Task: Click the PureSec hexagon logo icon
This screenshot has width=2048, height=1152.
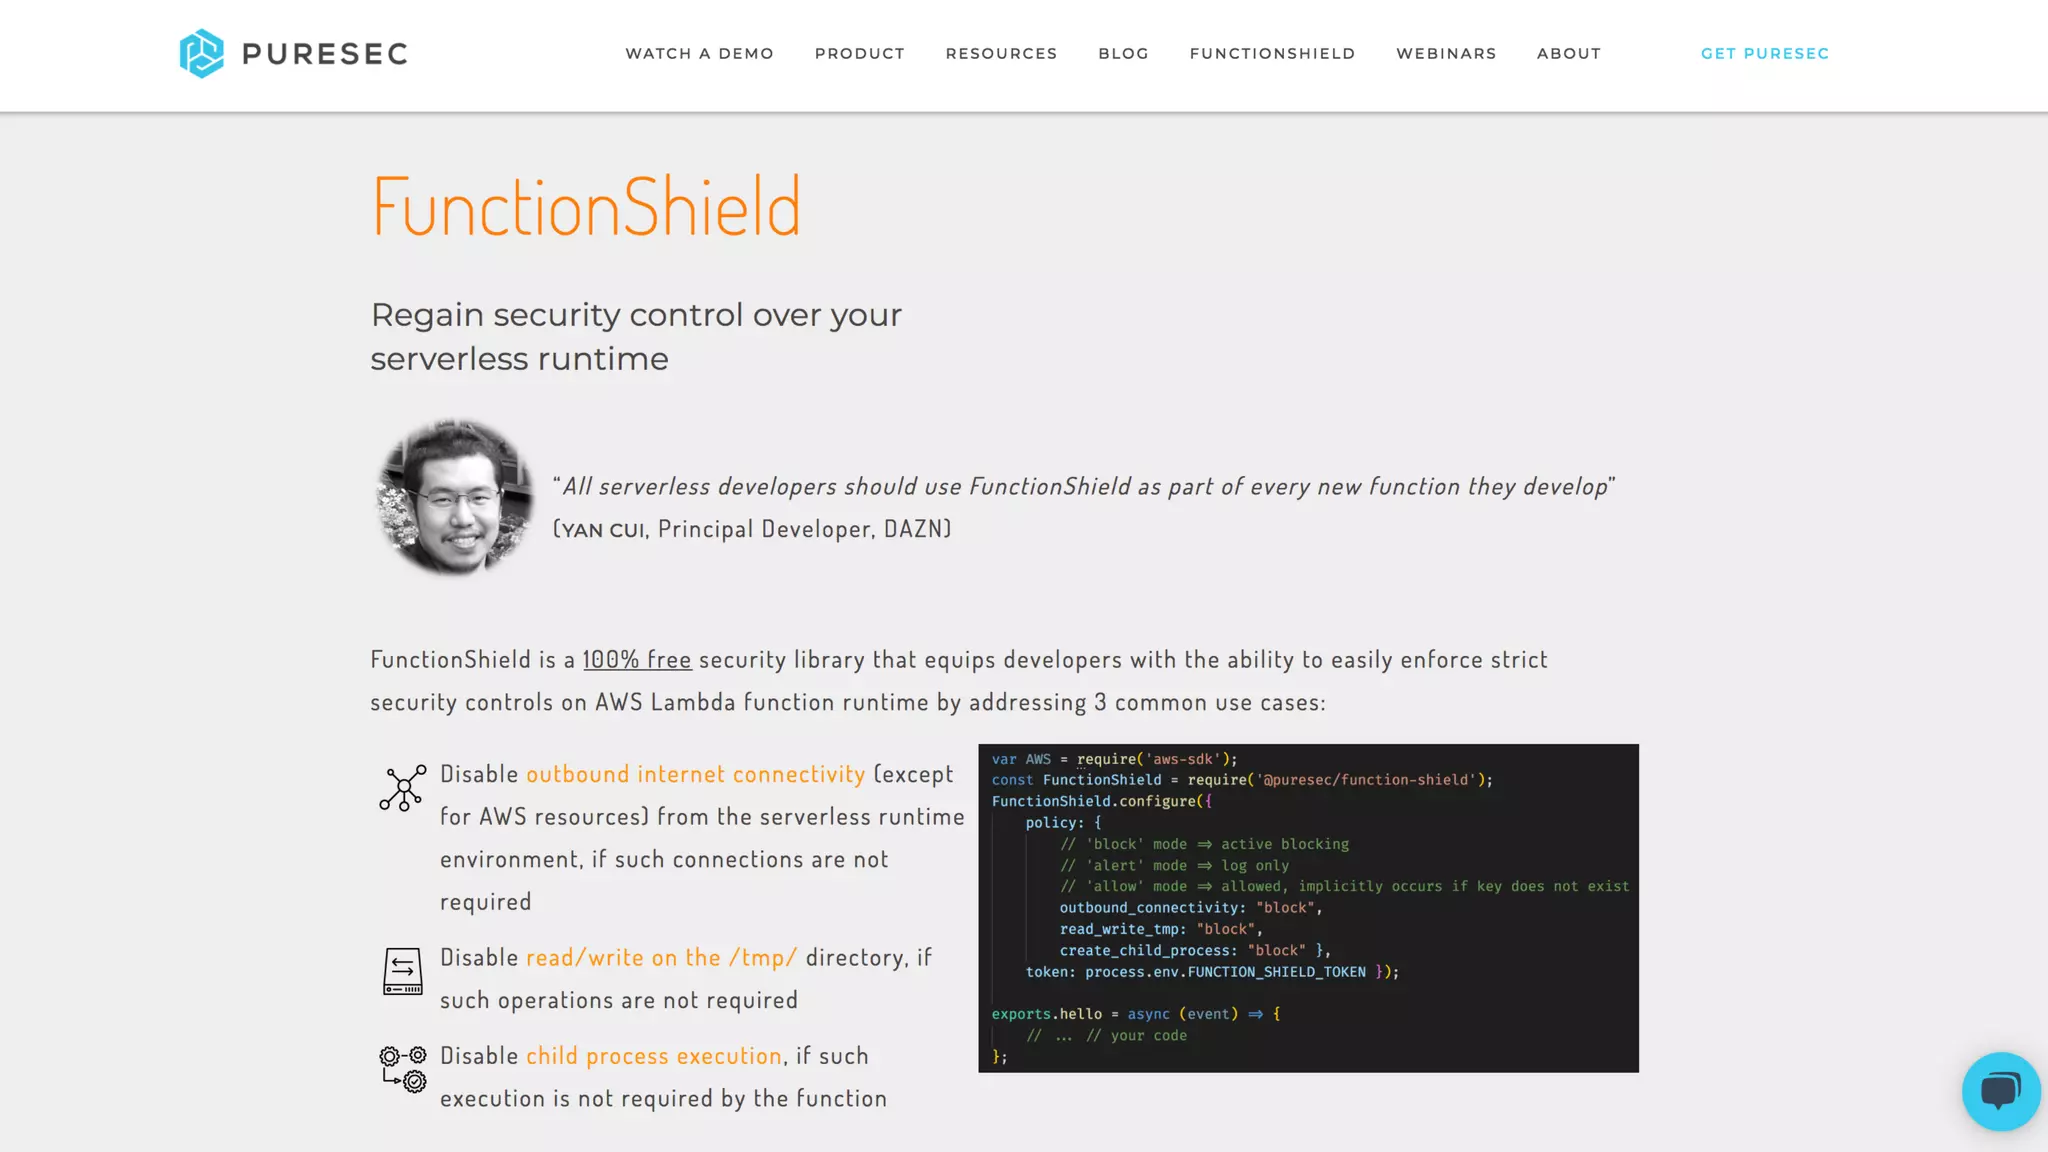Action: coord(202,53)
